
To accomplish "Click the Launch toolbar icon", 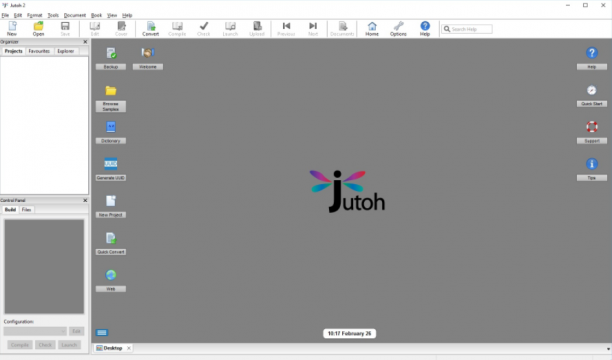I will (230, 29).
